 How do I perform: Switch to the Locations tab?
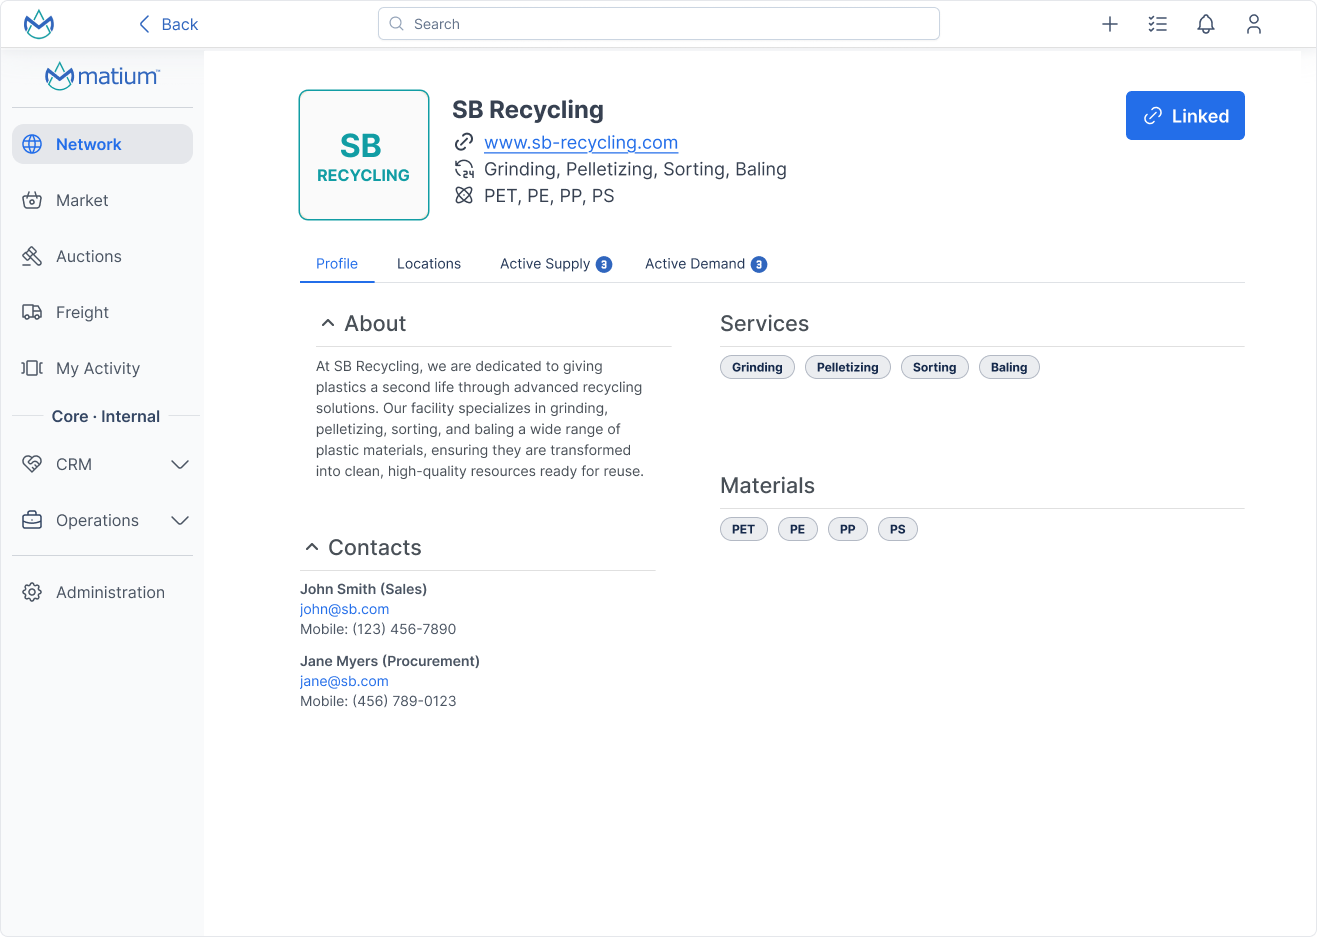428,263
